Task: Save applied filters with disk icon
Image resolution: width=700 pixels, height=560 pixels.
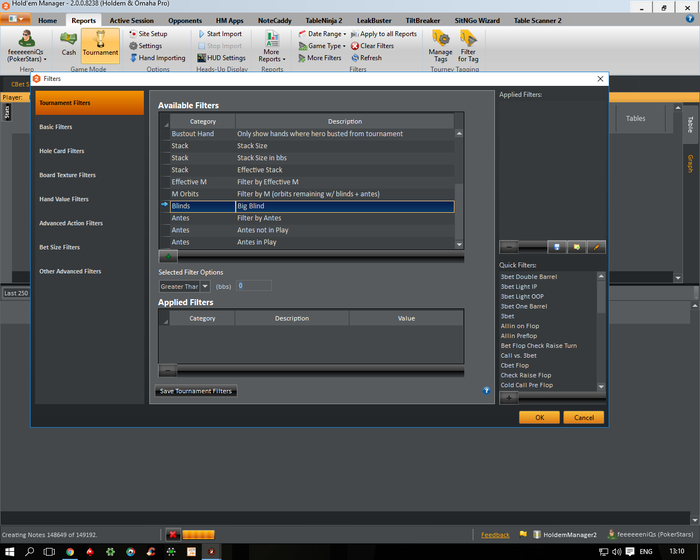Action: point(557,247)
